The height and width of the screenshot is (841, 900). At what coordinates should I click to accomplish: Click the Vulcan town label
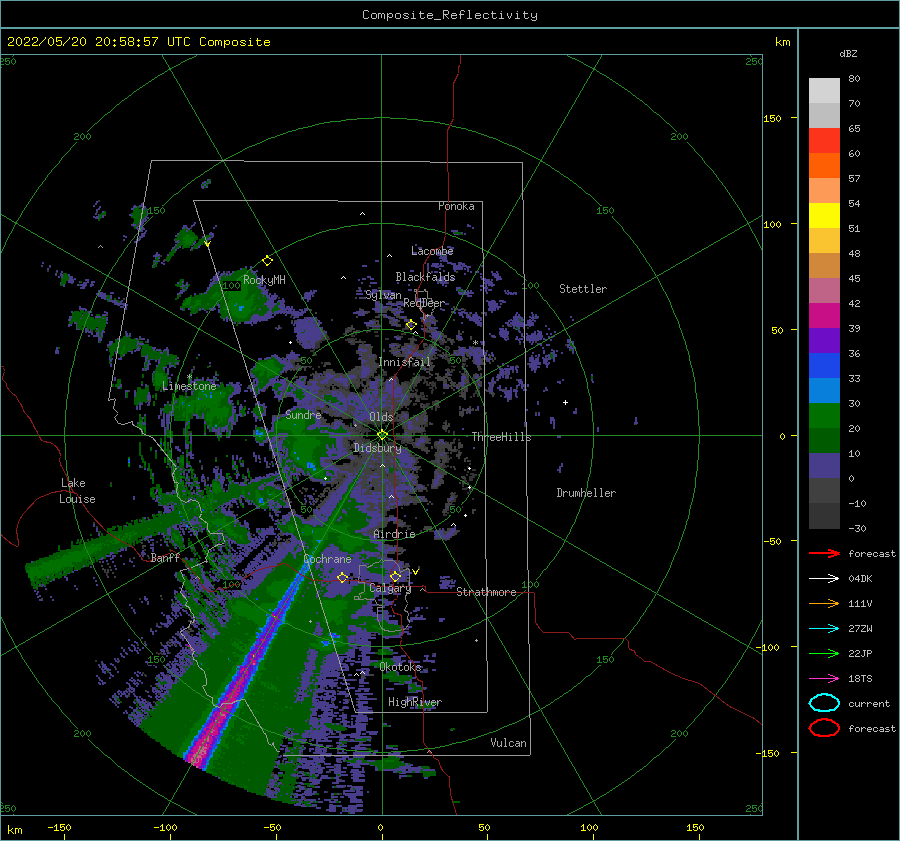click(509, 743)
